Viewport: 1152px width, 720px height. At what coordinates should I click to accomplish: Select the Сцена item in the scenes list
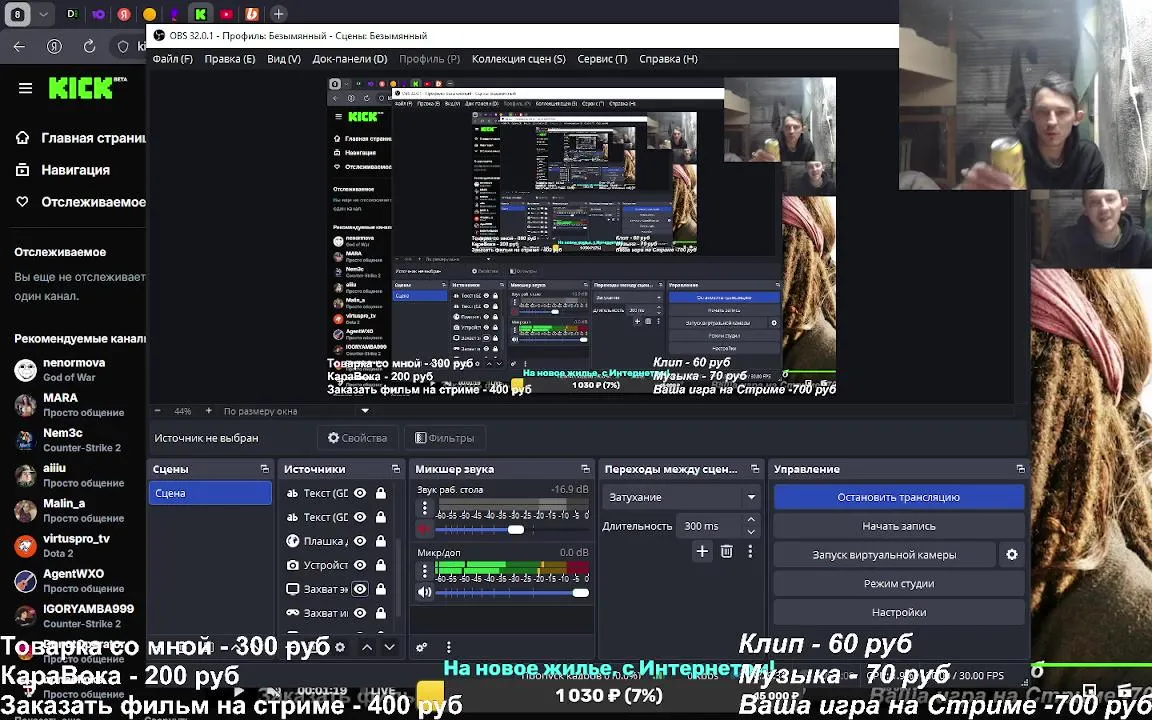[x=210, y=493]
